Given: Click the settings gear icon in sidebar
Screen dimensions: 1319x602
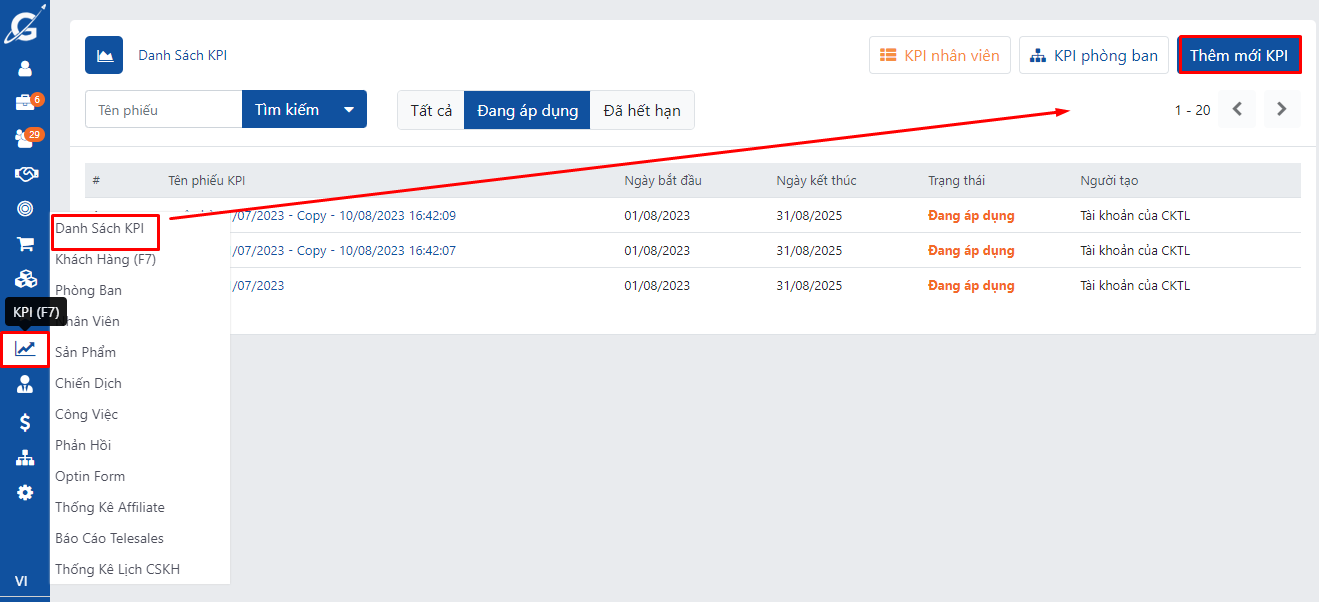Looking at the screenshot, I should pos(25,492).
